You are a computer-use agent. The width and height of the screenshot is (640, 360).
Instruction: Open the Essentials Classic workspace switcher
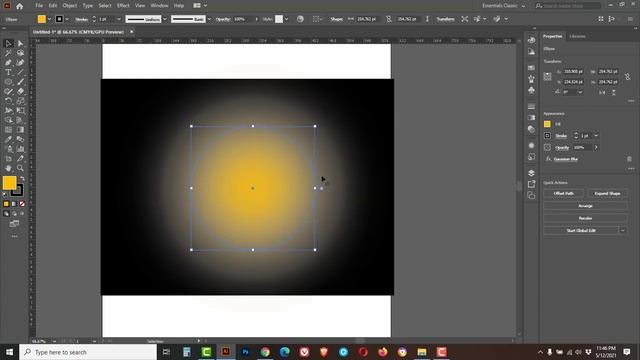[x=503, y=6]
